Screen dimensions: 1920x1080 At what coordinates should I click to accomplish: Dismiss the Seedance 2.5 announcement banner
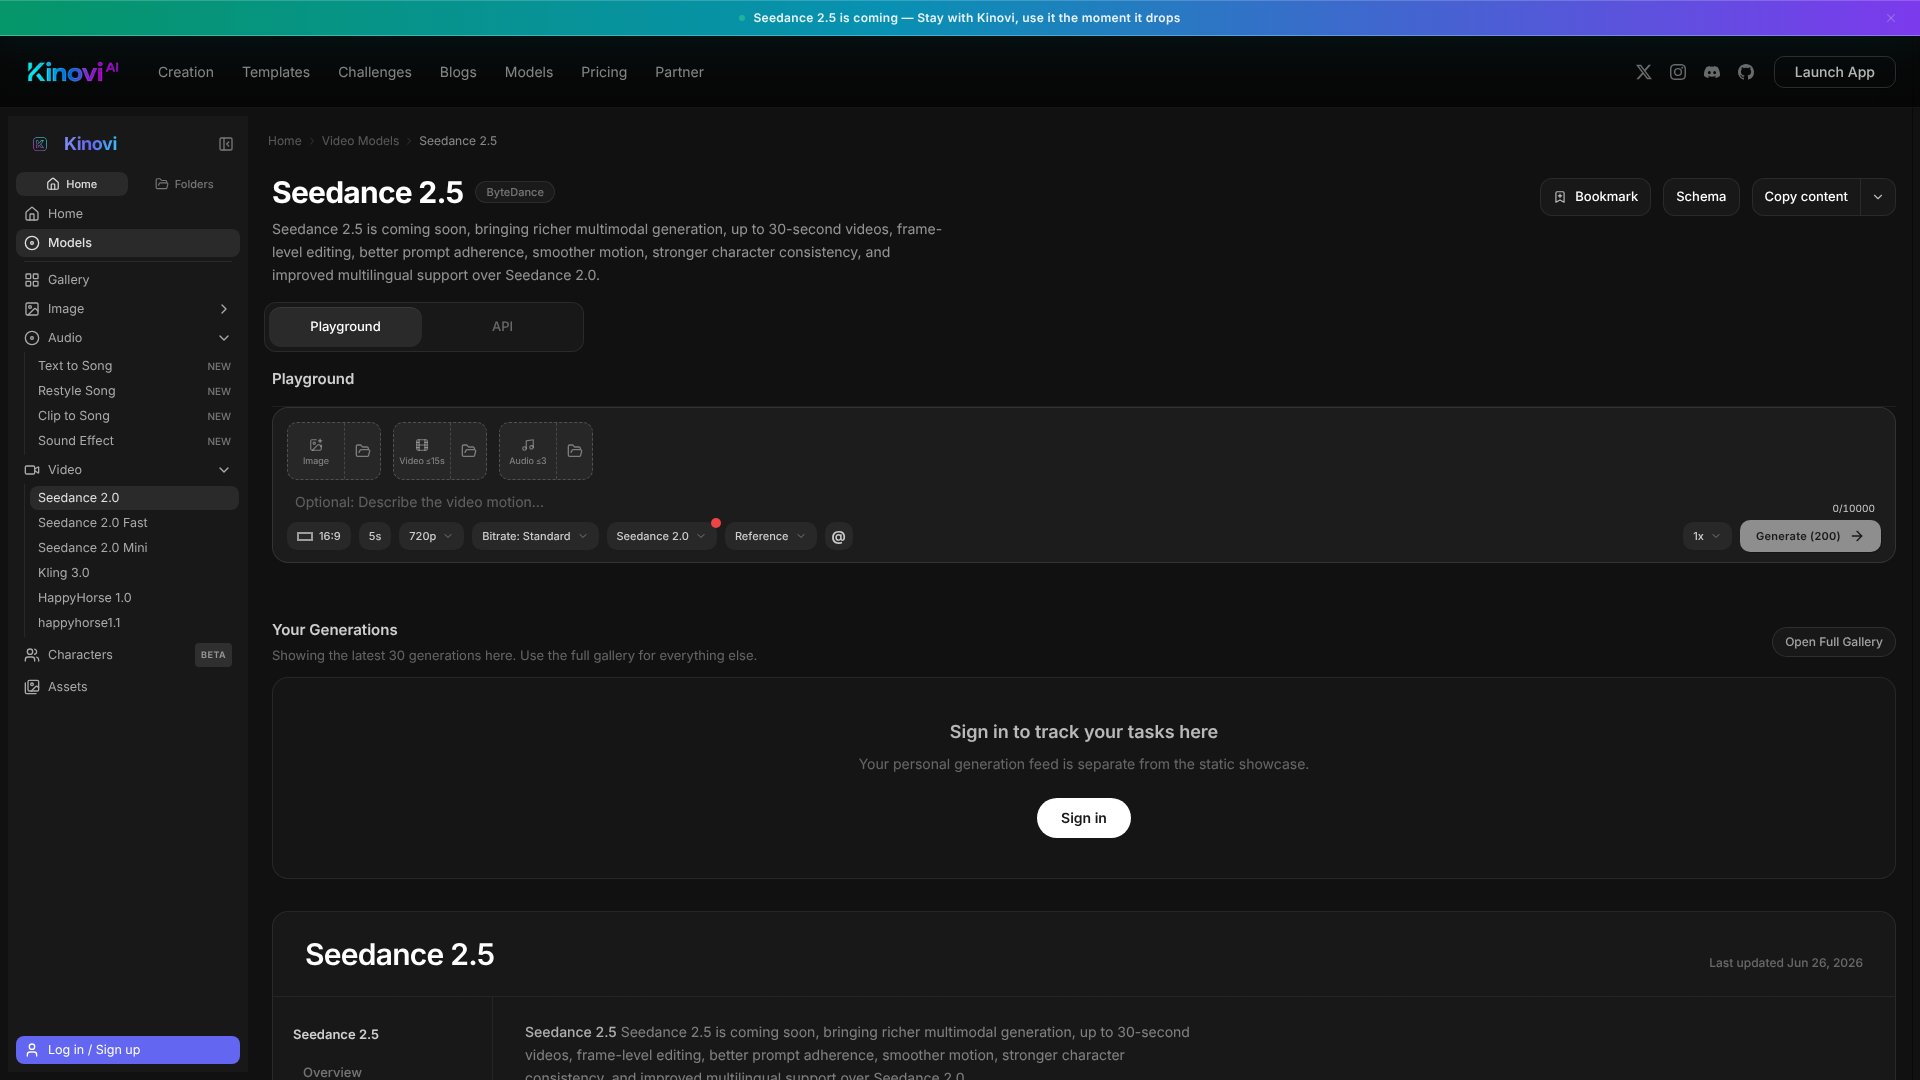click(x=1891, y=18)
